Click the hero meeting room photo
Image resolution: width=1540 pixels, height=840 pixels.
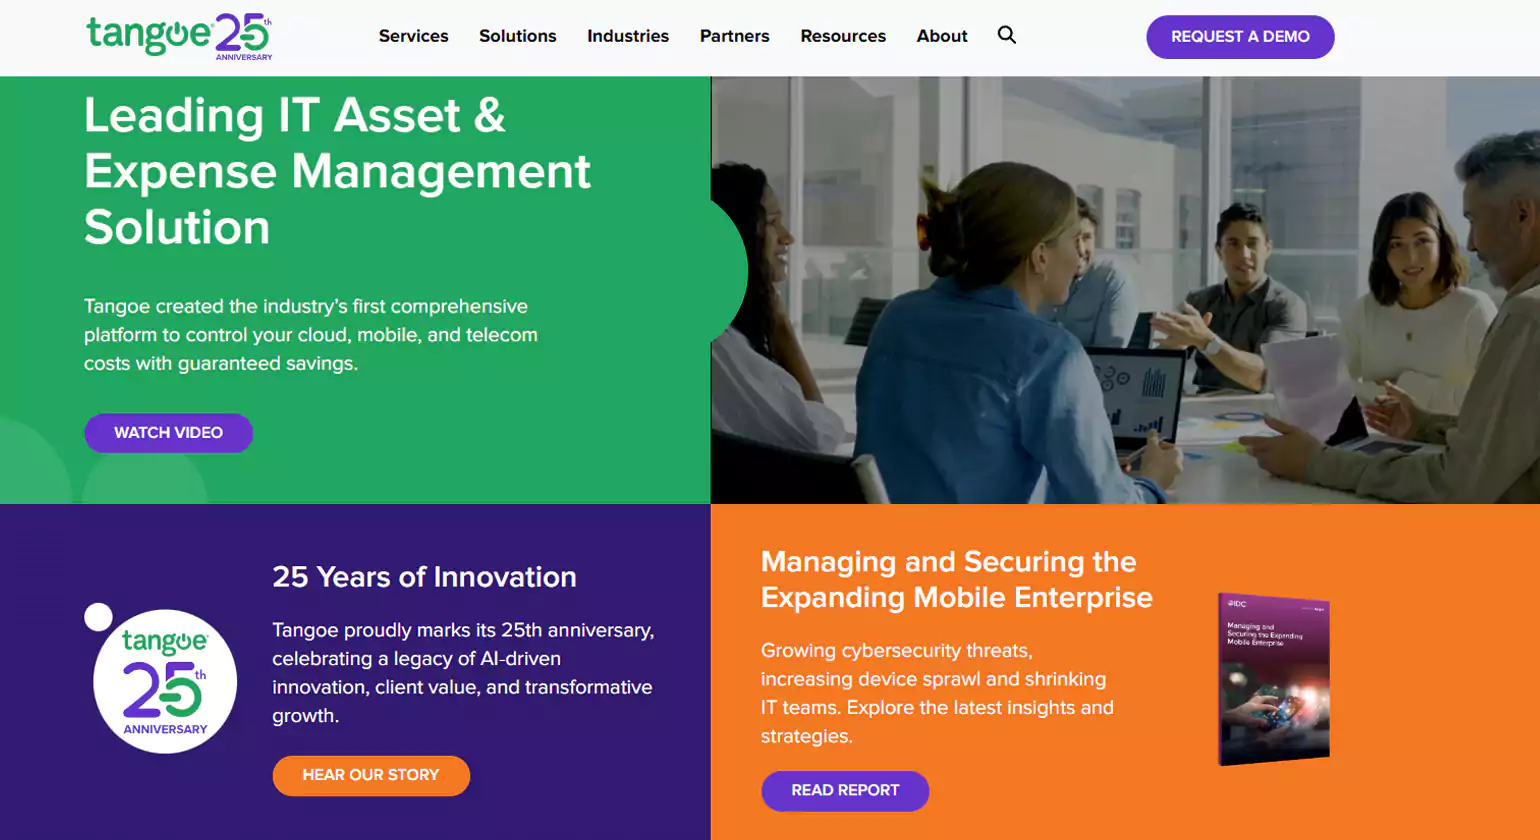[1125, 290]
